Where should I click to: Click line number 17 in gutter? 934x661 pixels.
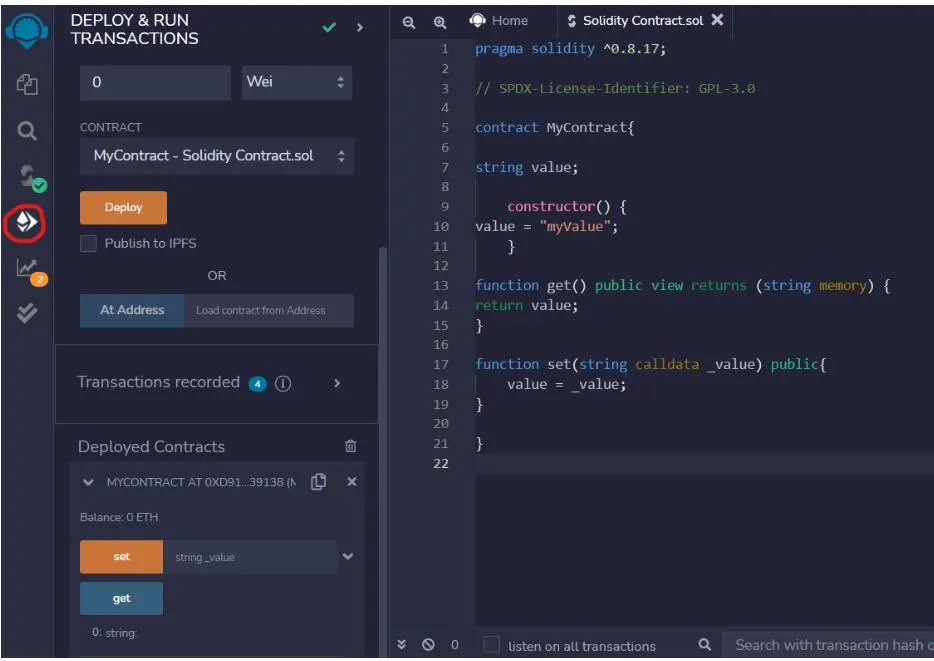coord(441,364)
